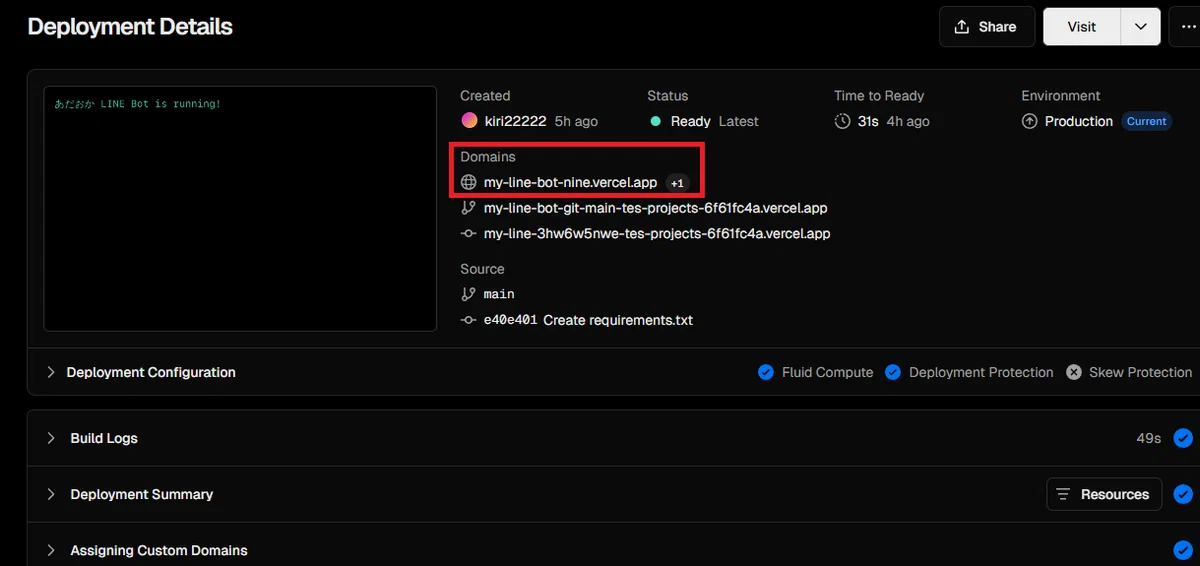Click the clock icon beside 31s
The width and height of the screenshot is (1200, 566).
[843, 121]
